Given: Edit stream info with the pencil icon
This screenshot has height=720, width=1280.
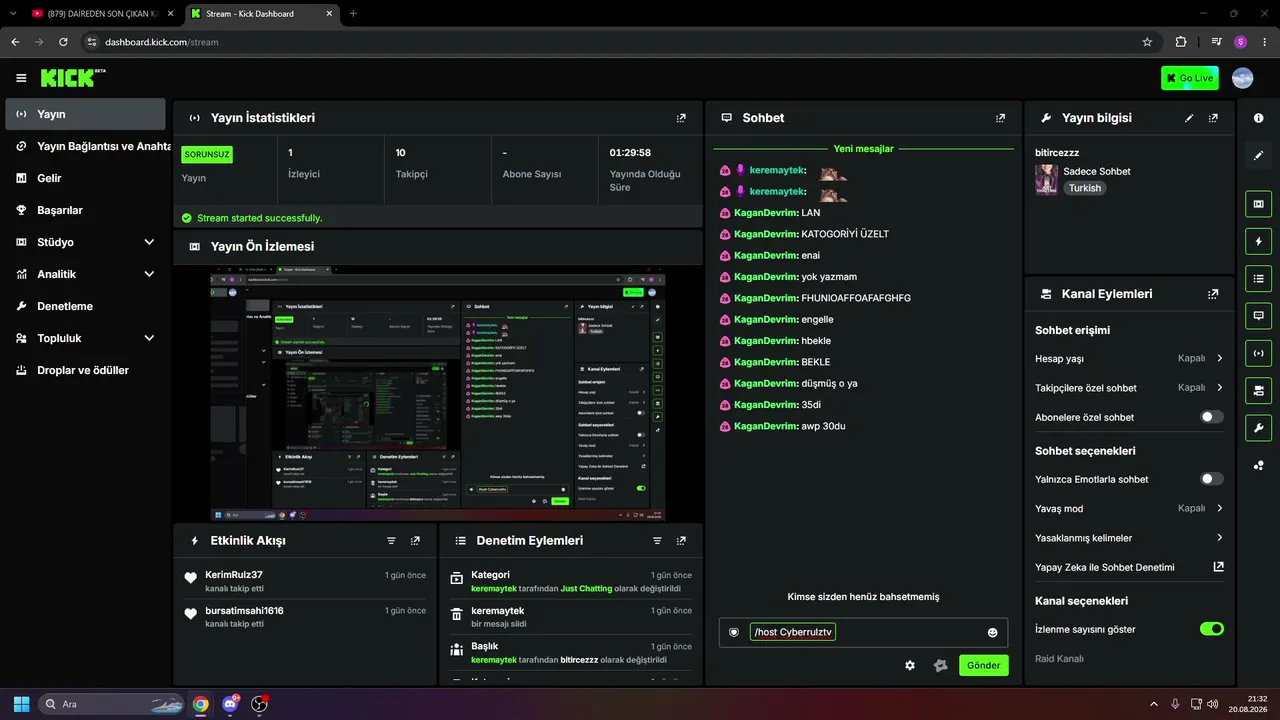Looking at the screenshot, I should pos(1189,118).
